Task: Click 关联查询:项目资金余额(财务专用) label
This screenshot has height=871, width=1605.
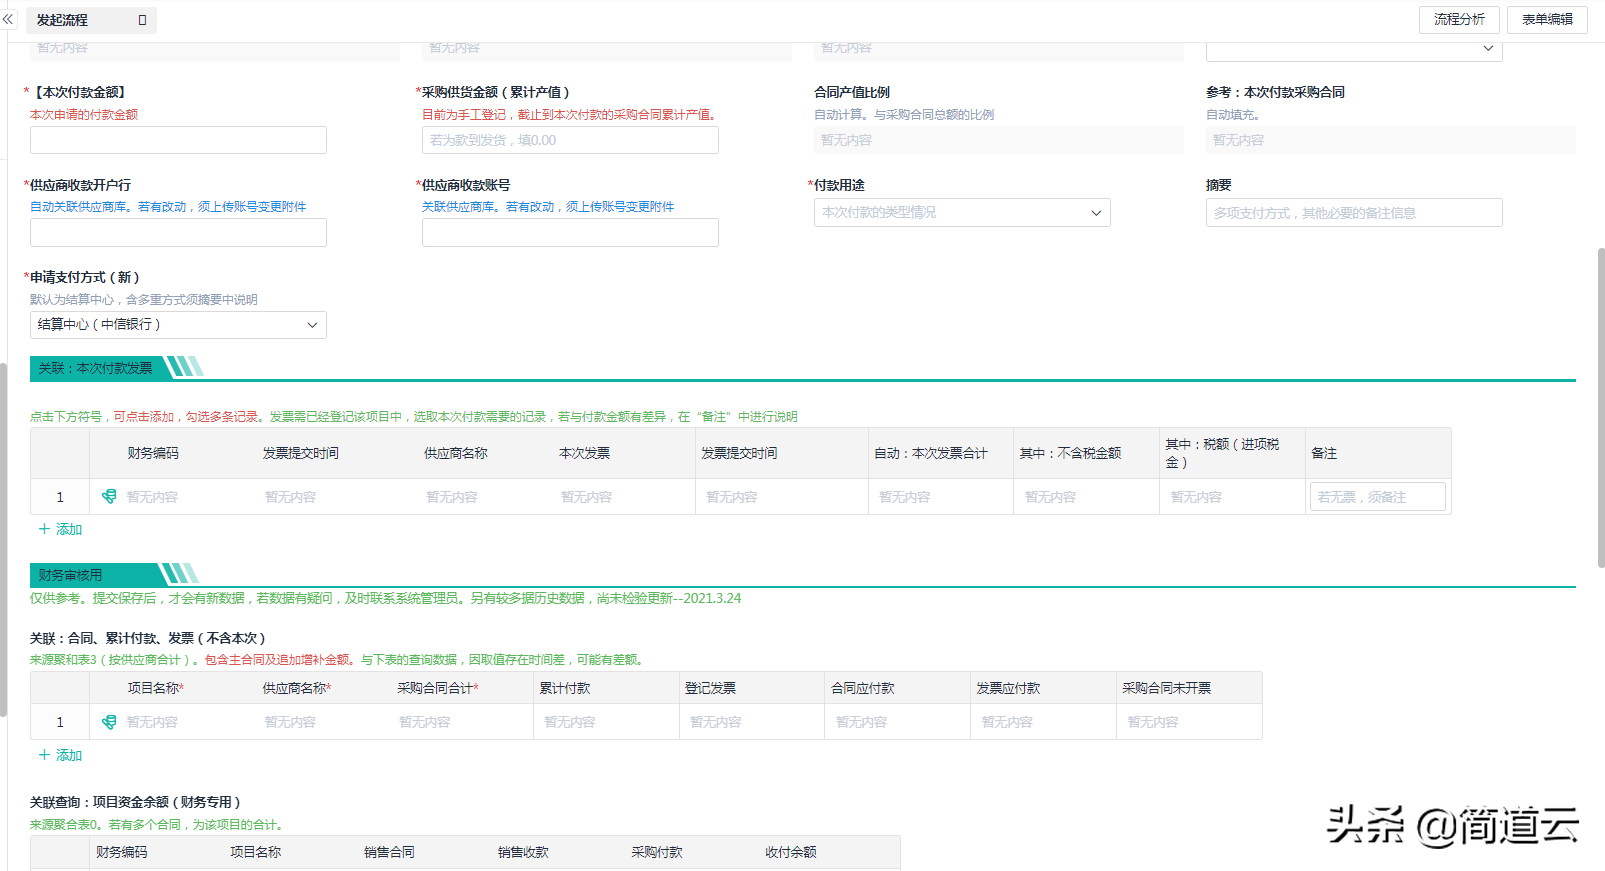Action: 135,802
